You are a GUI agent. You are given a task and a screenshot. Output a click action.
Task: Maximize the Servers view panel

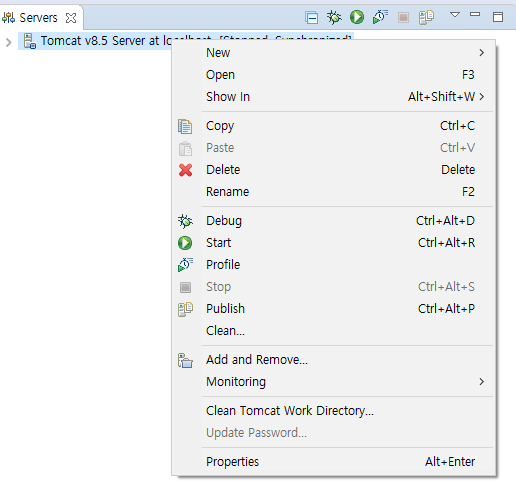[x=498, y=17]
